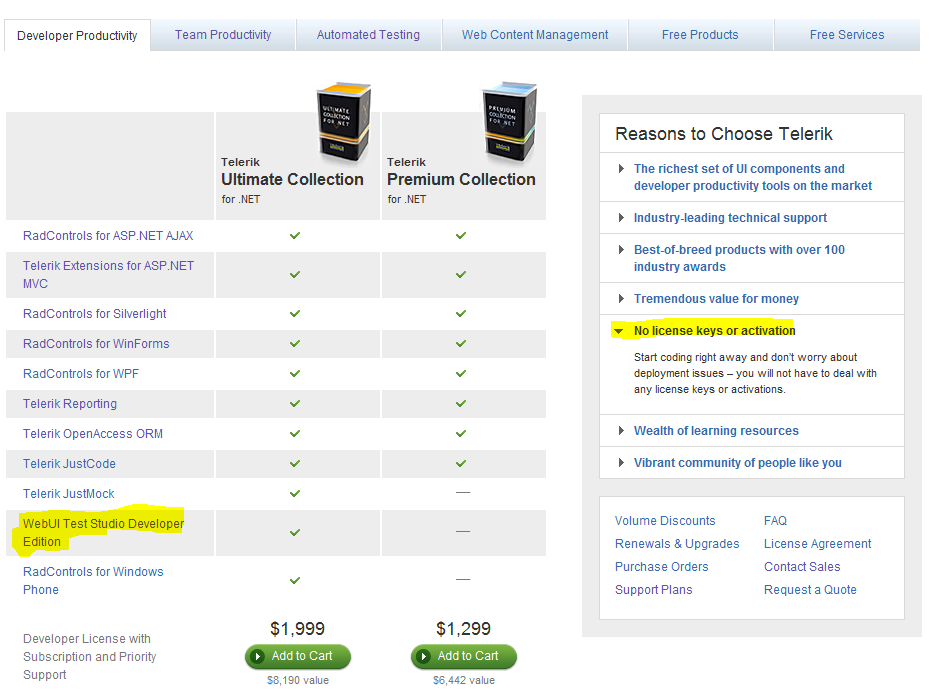The image size is (930, 699).
Task: Click Ultimate checkmark in Telerik JustMock row
Action: point(295,493)
